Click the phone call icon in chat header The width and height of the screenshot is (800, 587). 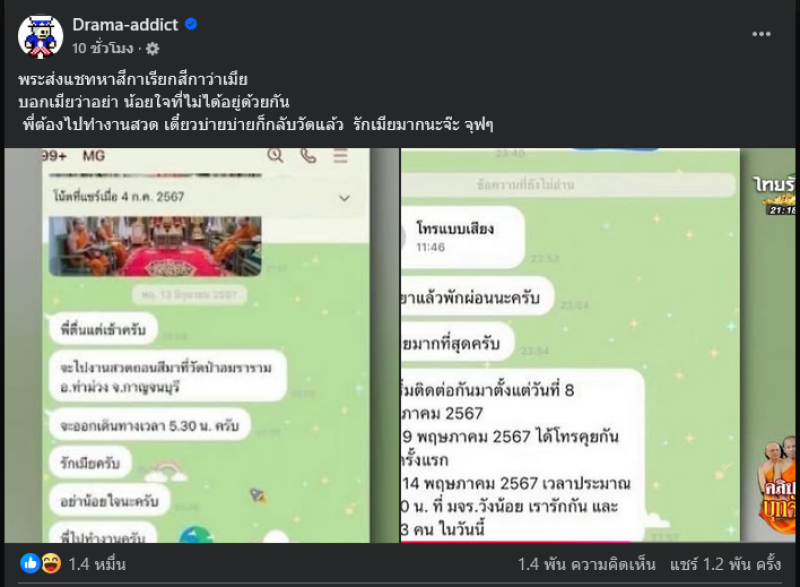click(x=308, y=155)
